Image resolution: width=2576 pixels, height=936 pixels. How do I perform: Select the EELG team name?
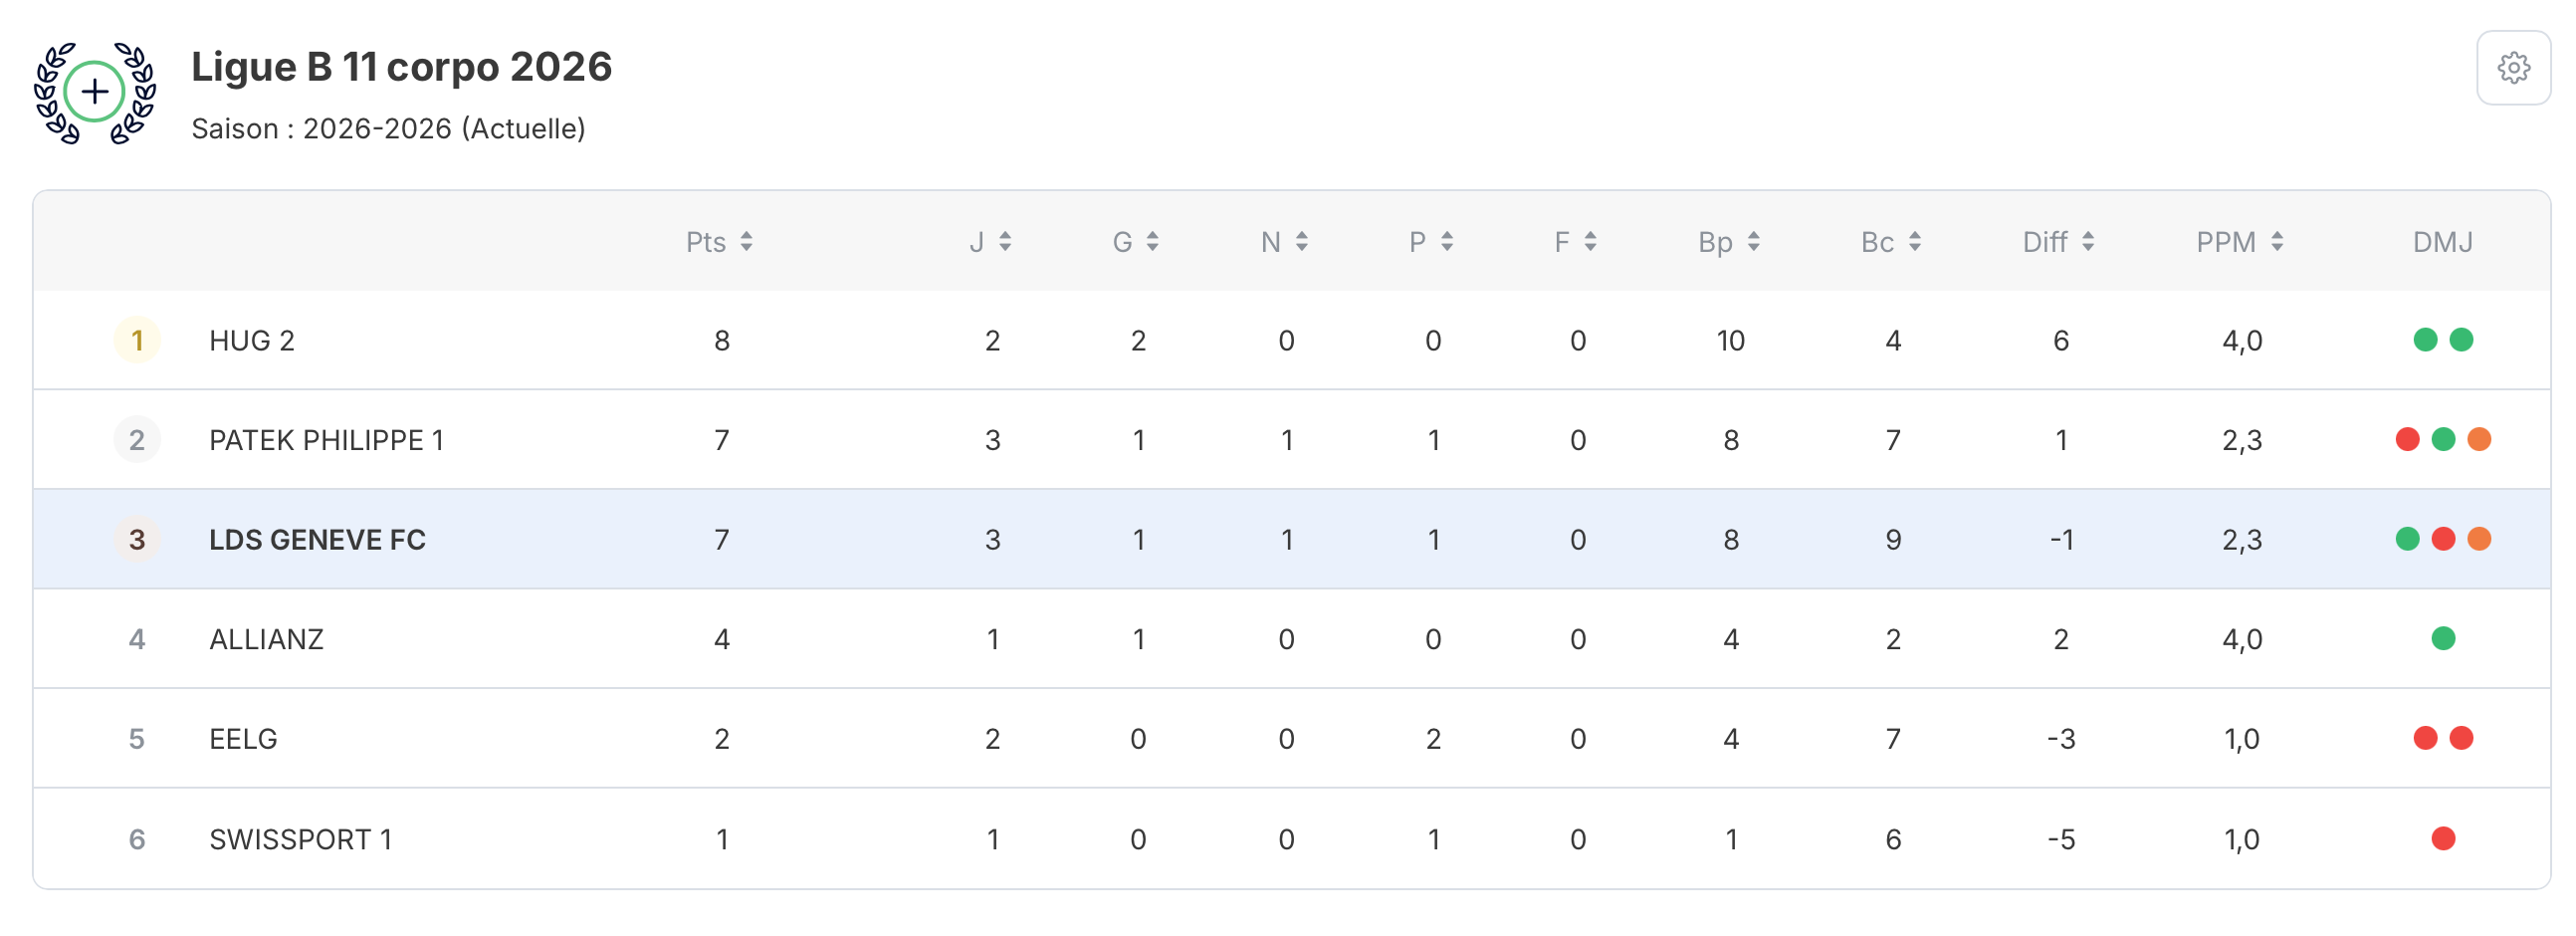[243, 739]
